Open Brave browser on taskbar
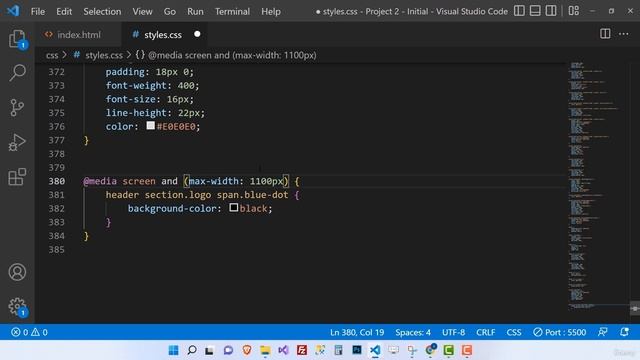The width and height of the screenshot is (640, 360). pyautogui.click(x=247, y=350)
